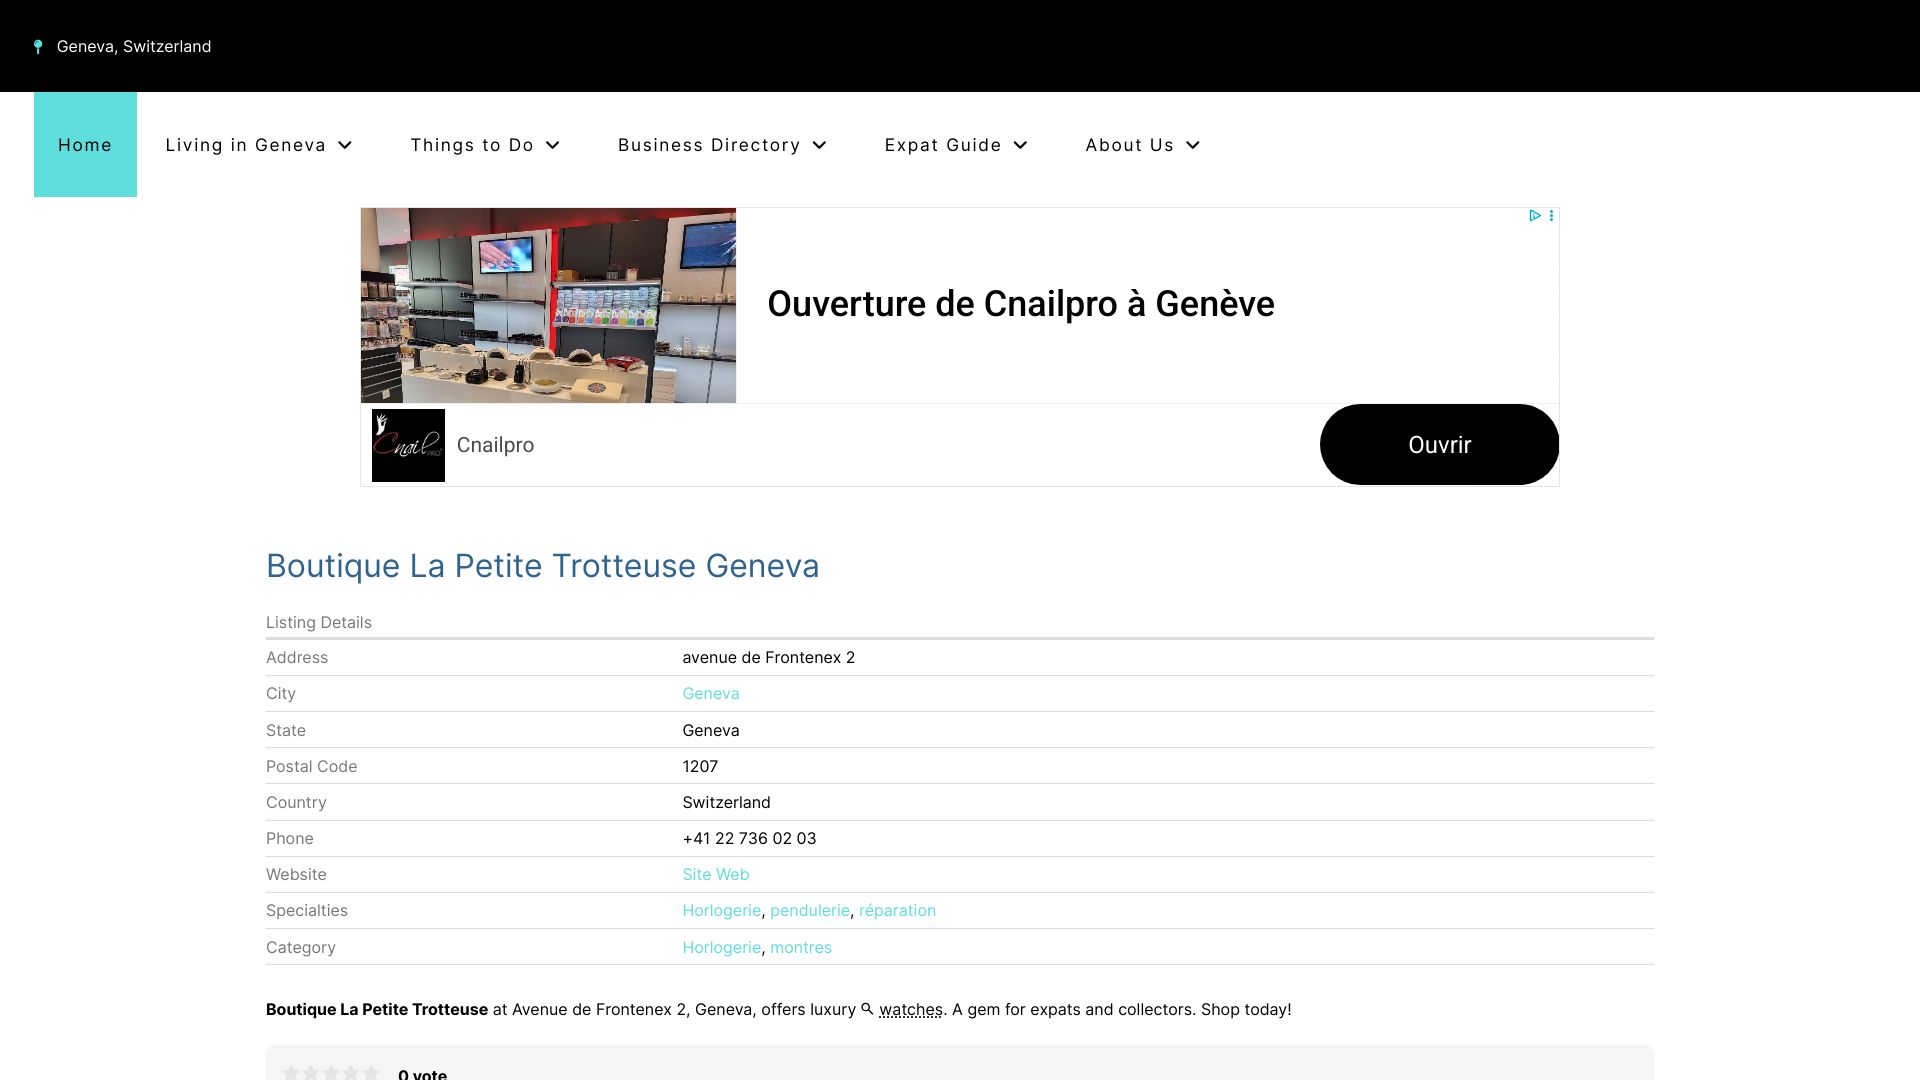Click the Horlogerie category link

click(x=721, y=947)
